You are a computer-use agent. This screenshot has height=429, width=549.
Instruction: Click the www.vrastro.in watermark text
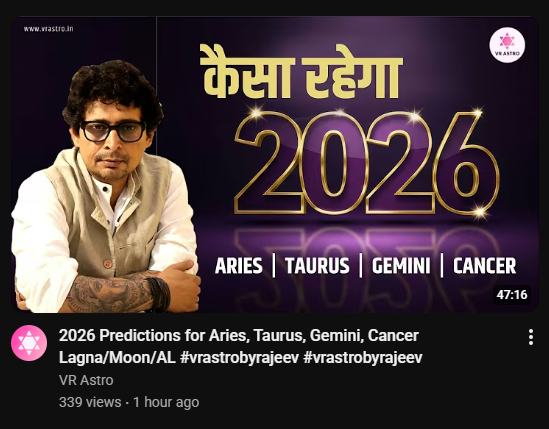click(x=48, y=29)
